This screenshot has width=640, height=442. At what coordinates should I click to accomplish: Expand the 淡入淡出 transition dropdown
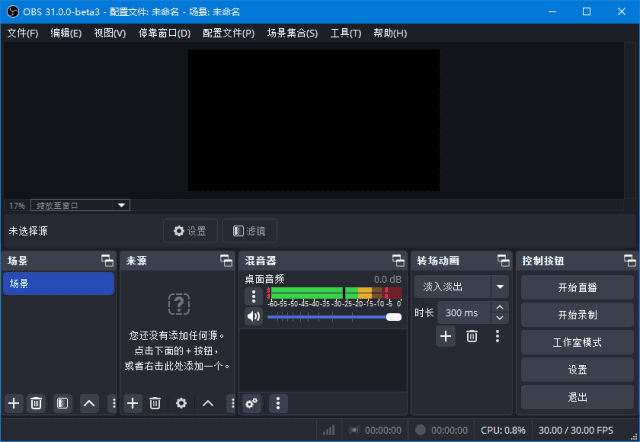click(500, 286)
